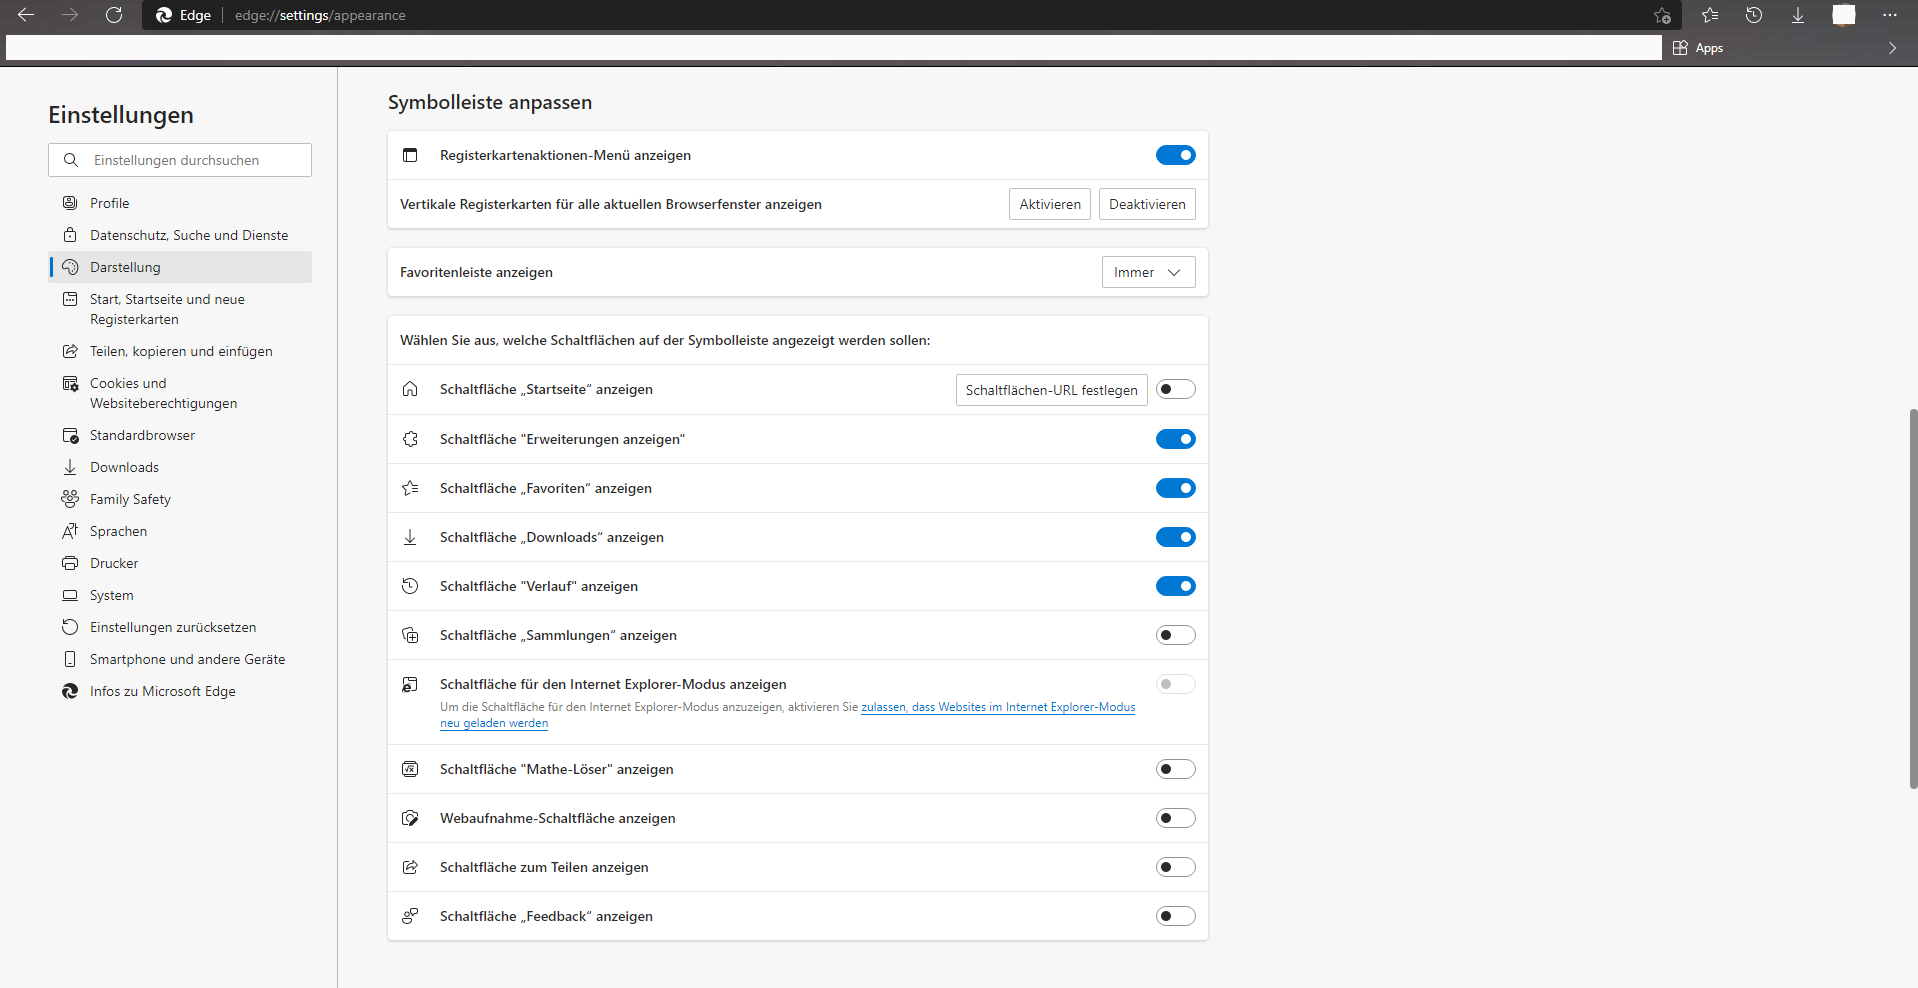Enable the Feedback button toggle
This screenshot has width=1918, height=988.
pyautogui.click(x=1175, y=916)
